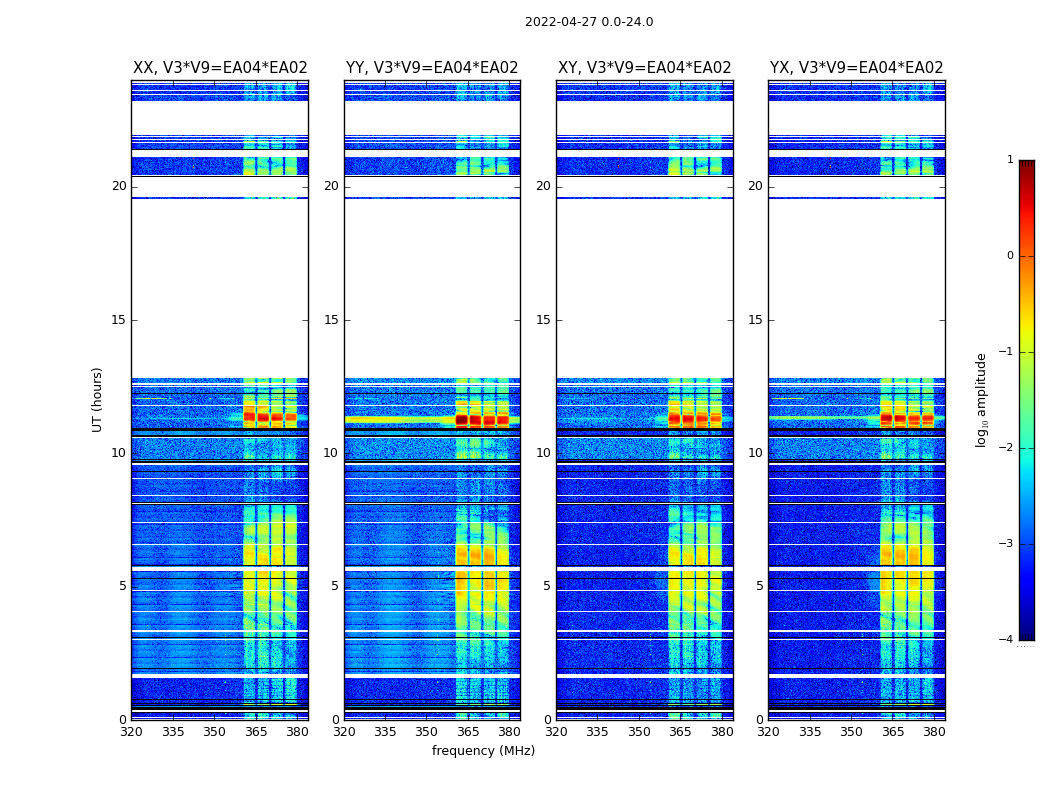The image size is (1050, 800).
Task: Click the dark red top of colorbar
Action: 1027,165
